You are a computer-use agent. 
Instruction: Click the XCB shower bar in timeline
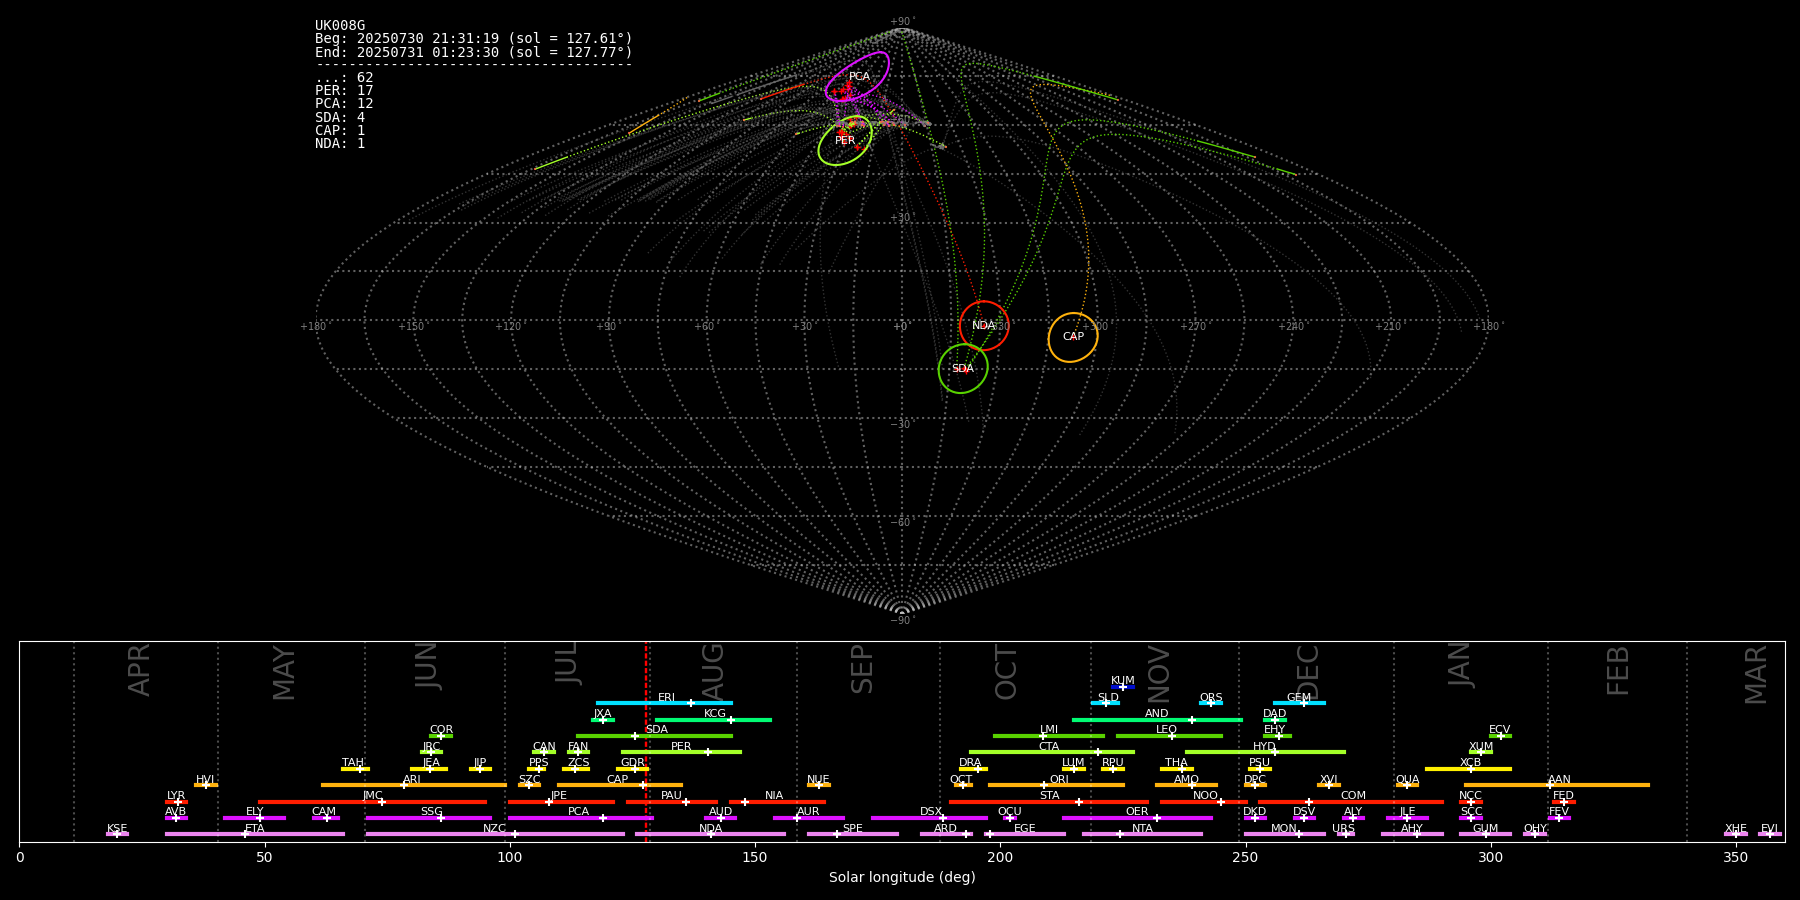tap(1468, 769)
